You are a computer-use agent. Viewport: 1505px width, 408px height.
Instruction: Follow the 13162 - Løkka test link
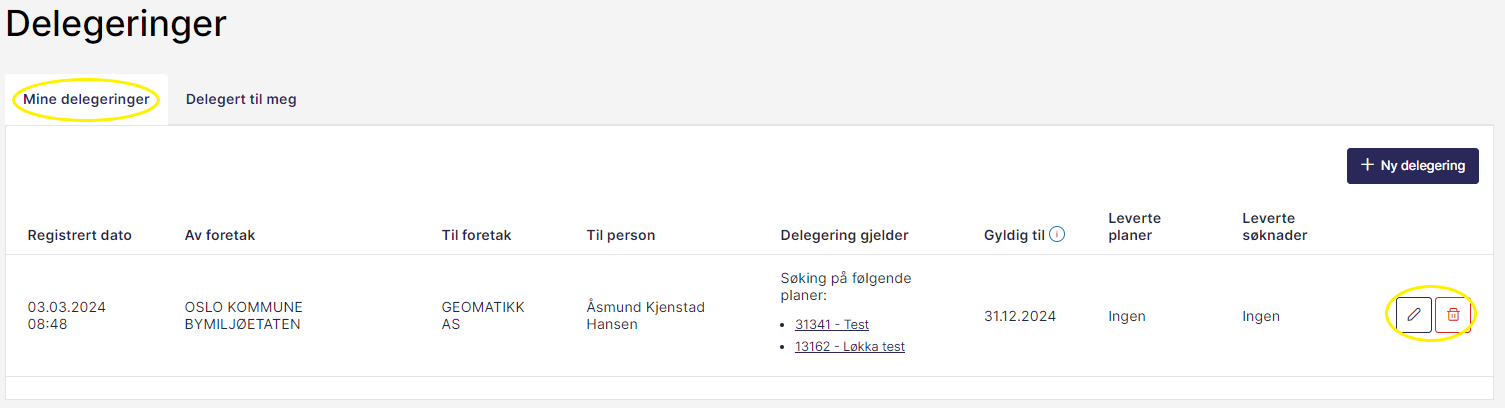click(850, 347)
